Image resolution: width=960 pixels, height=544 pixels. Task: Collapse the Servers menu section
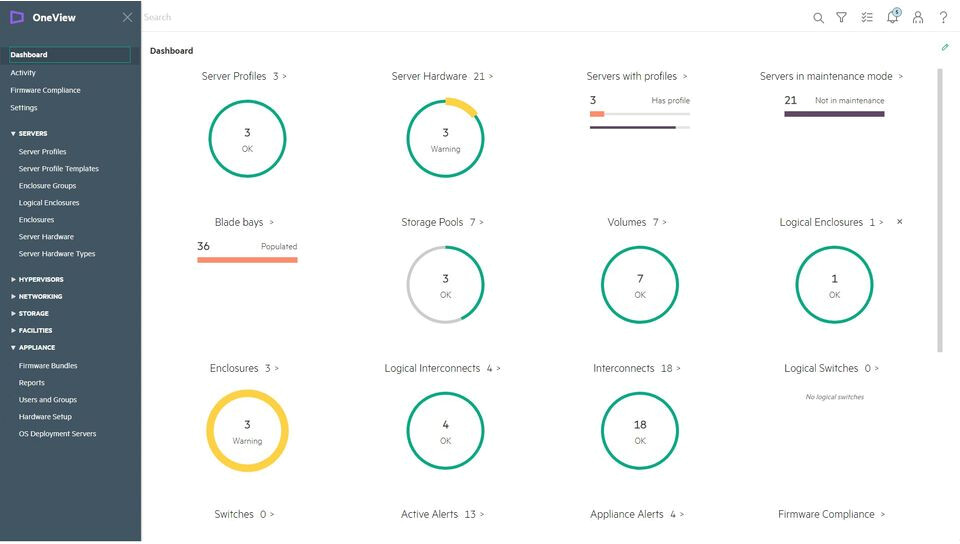14,133
